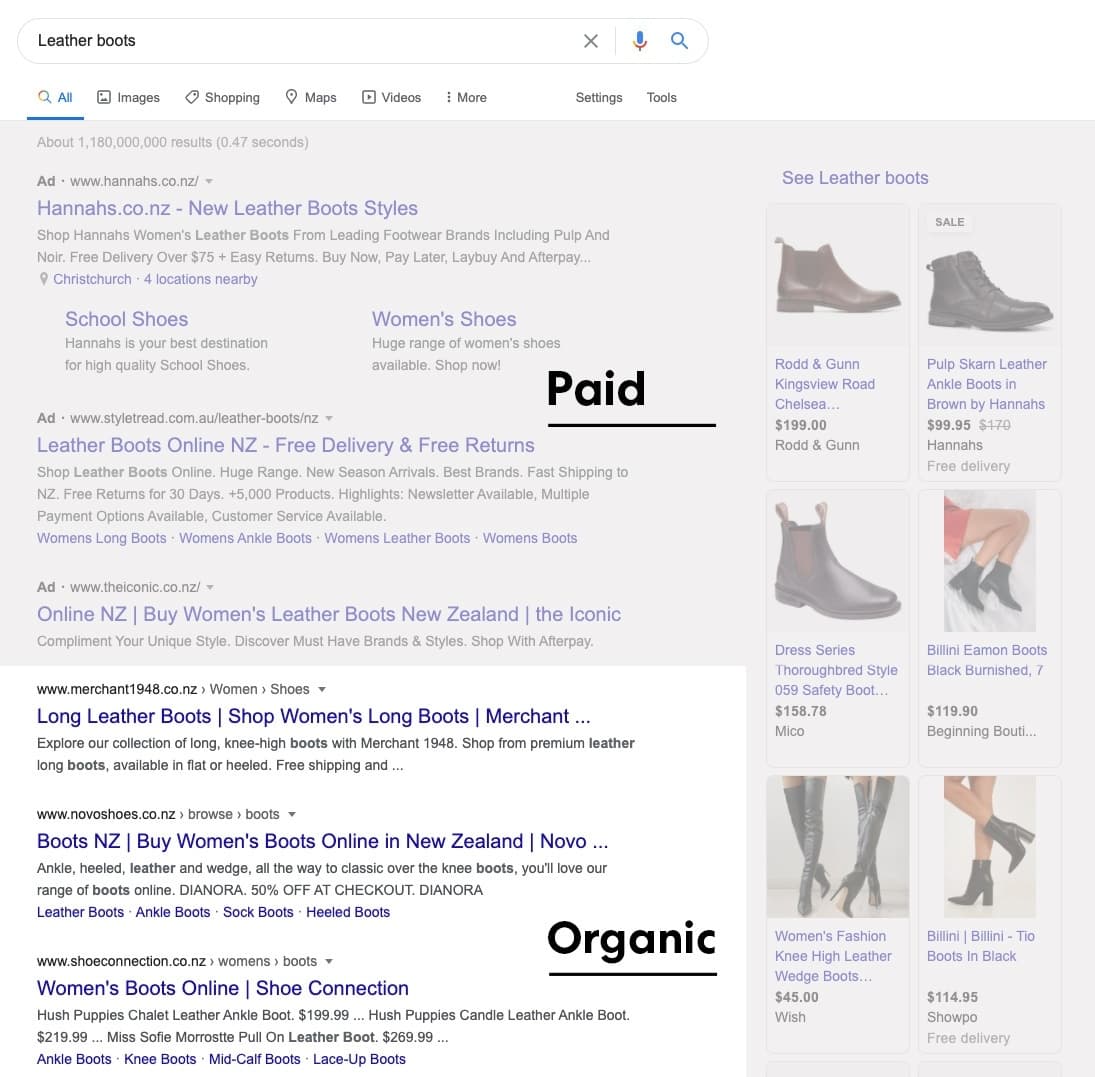1095x1077 pixels.
Task: Start voice search with the microphone icon
Action: pyautogui.click(x=640, y=41)
